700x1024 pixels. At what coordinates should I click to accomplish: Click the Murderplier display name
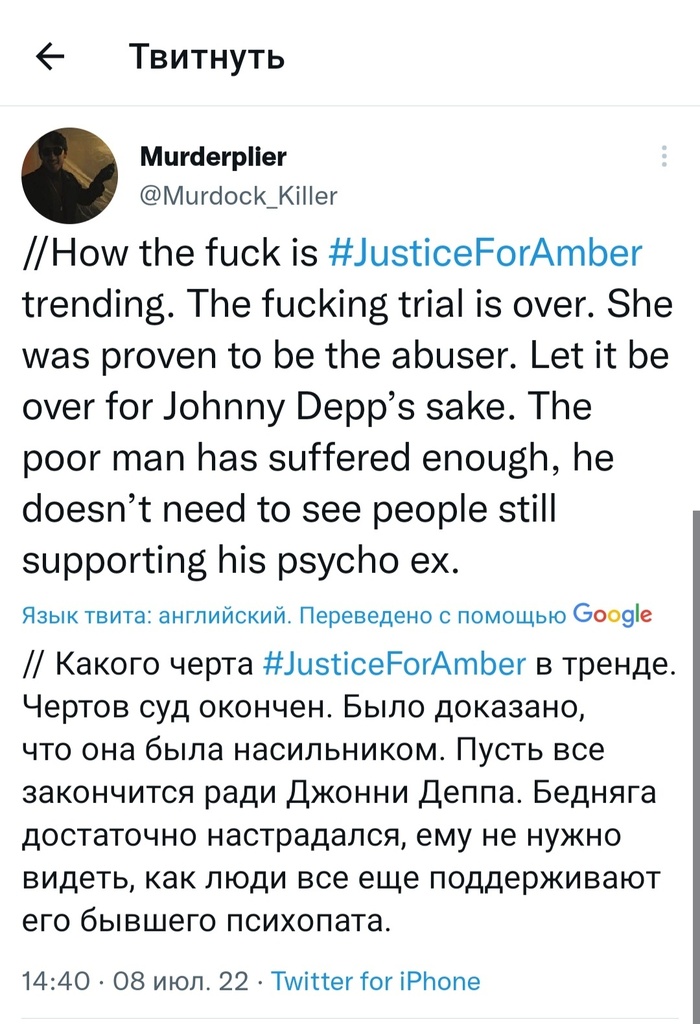[x=213, y=157]
